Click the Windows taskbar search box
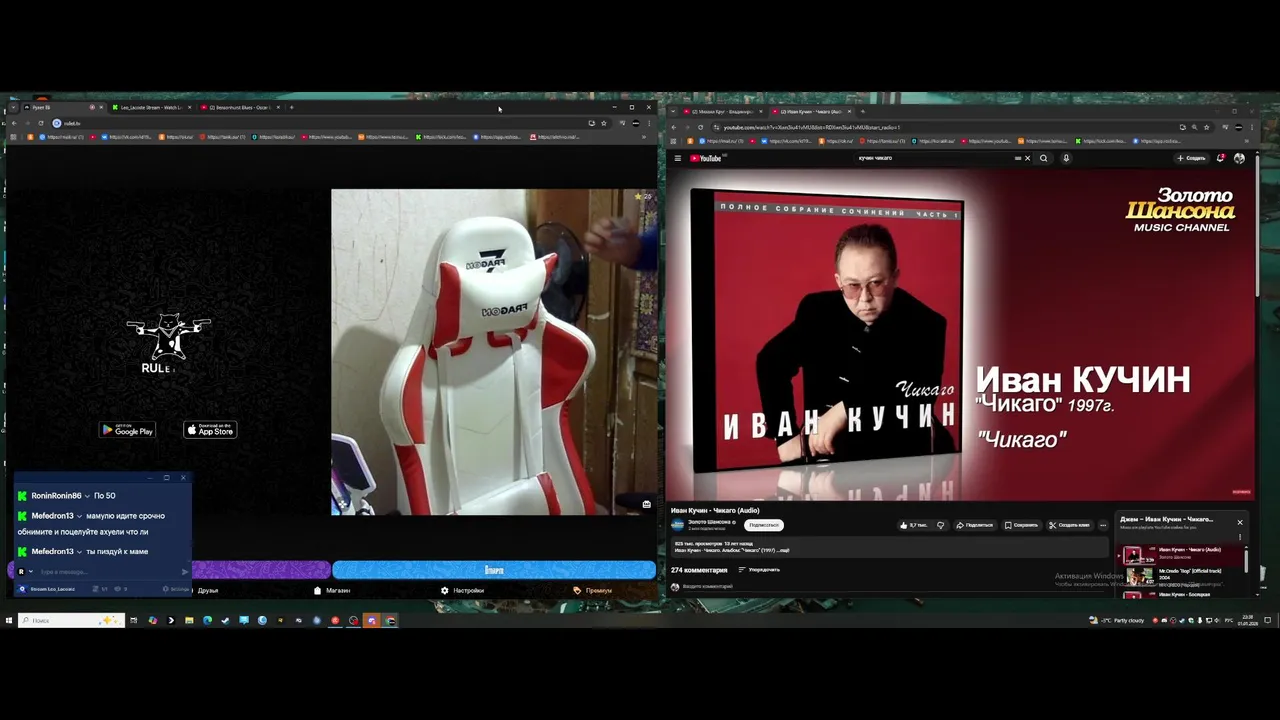The width and height of the screenshot is (1280, 720). coord(71,620)
